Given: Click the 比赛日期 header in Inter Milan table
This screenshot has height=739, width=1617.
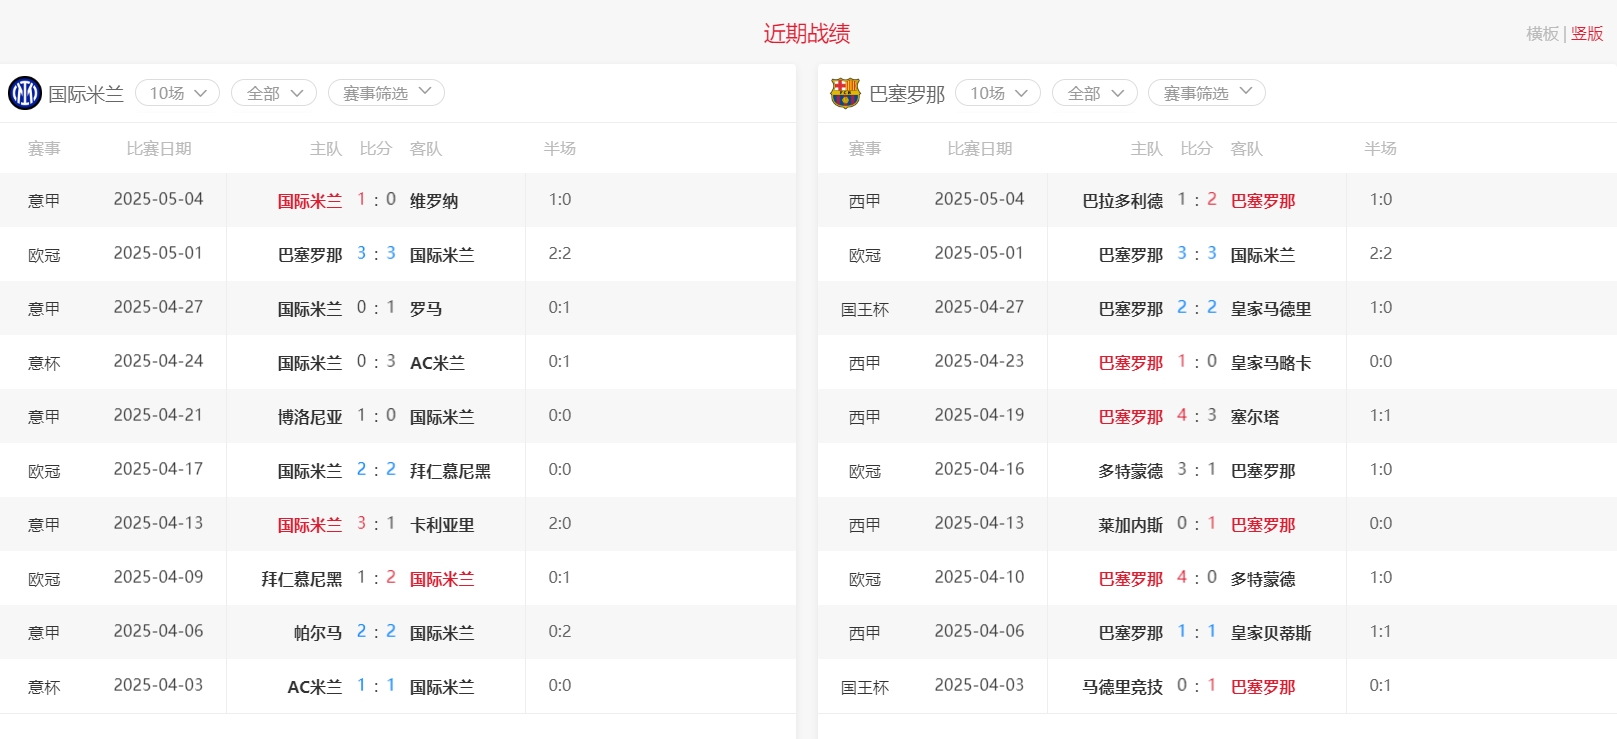Looking at the screenshot, I should pyautogui.click(x=158, y=149).
